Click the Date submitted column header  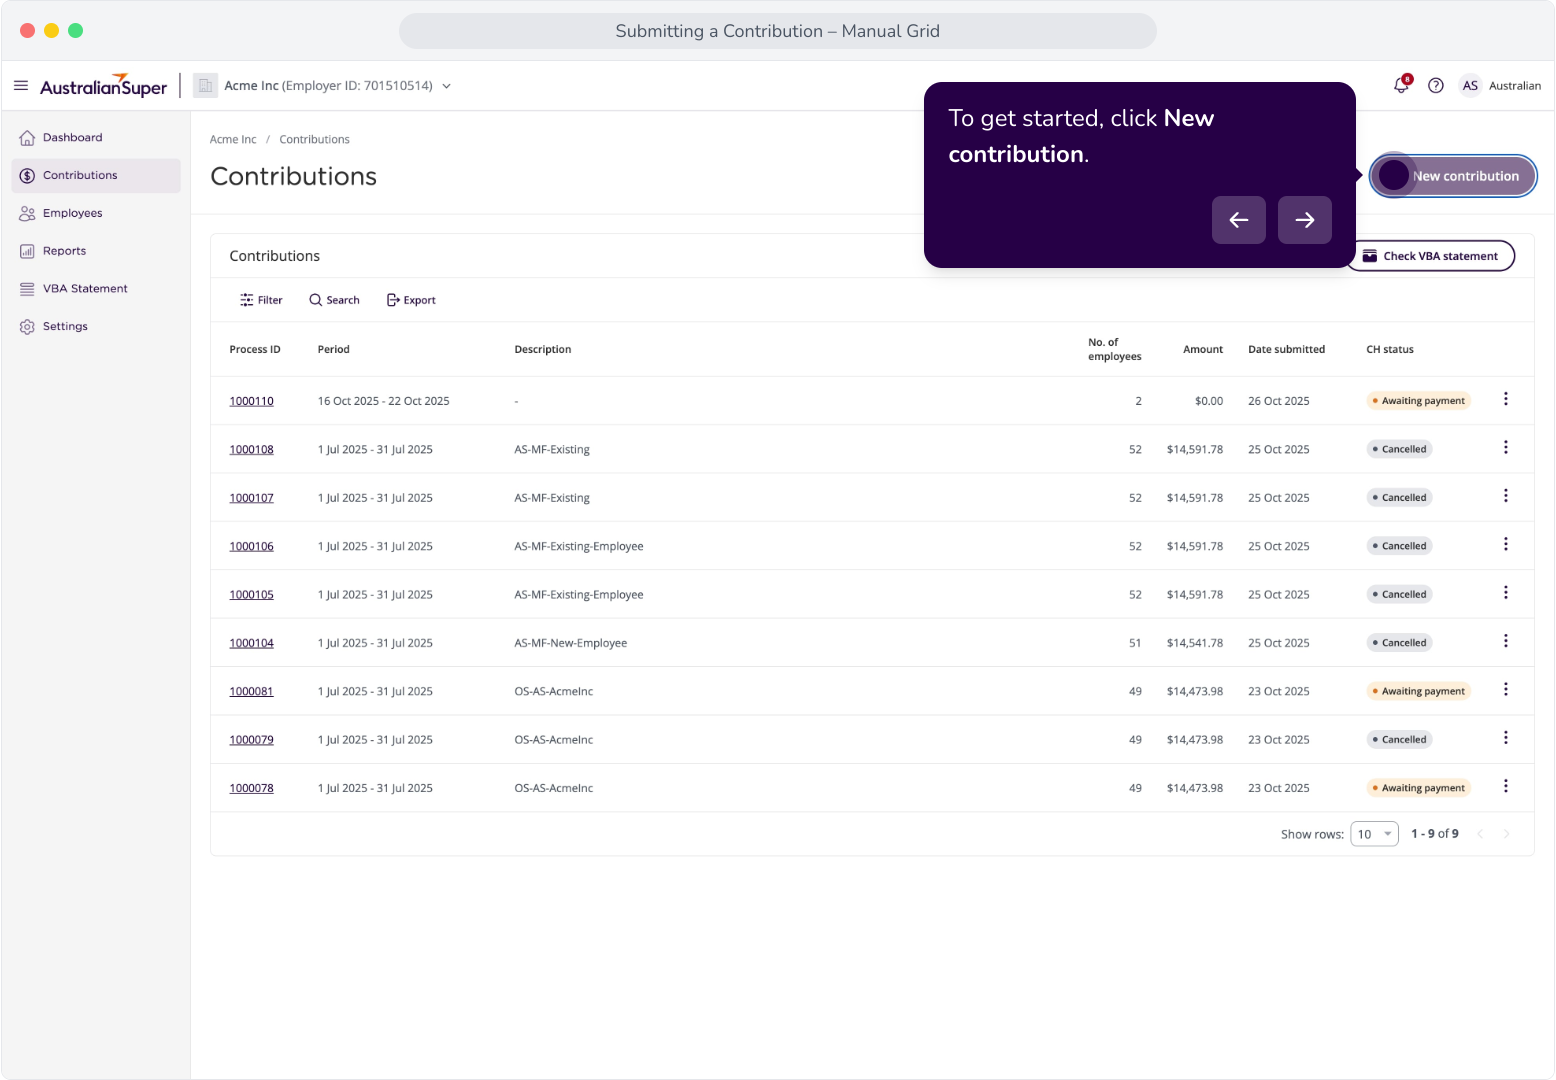1287,350
